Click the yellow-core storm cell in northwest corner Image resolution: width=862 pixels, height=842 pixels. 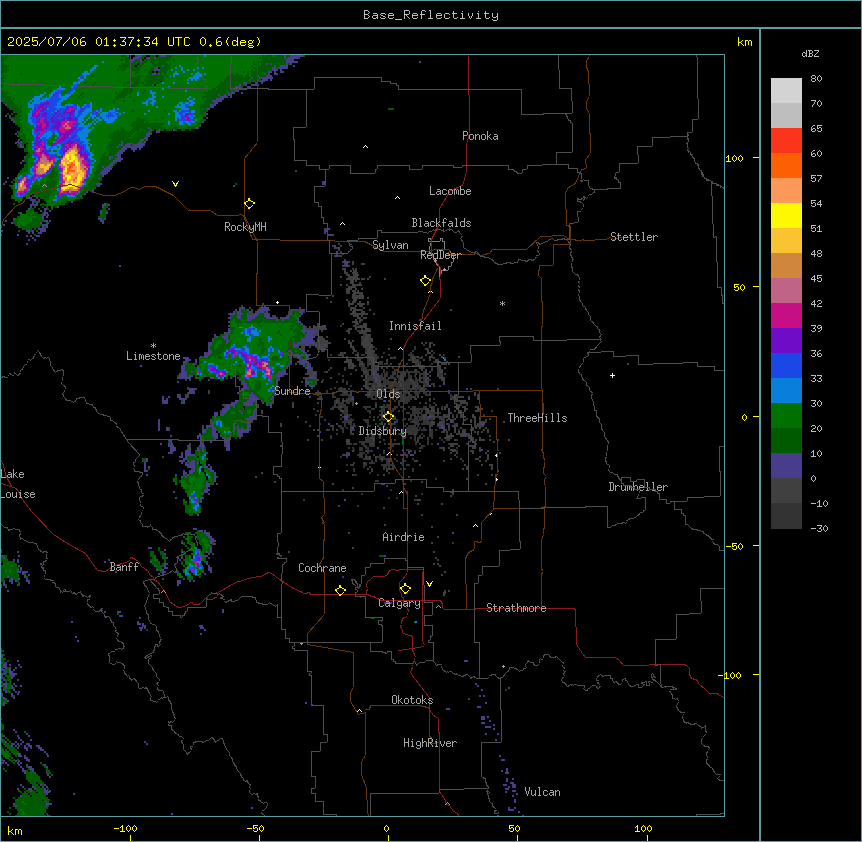(x=72, y=169)
